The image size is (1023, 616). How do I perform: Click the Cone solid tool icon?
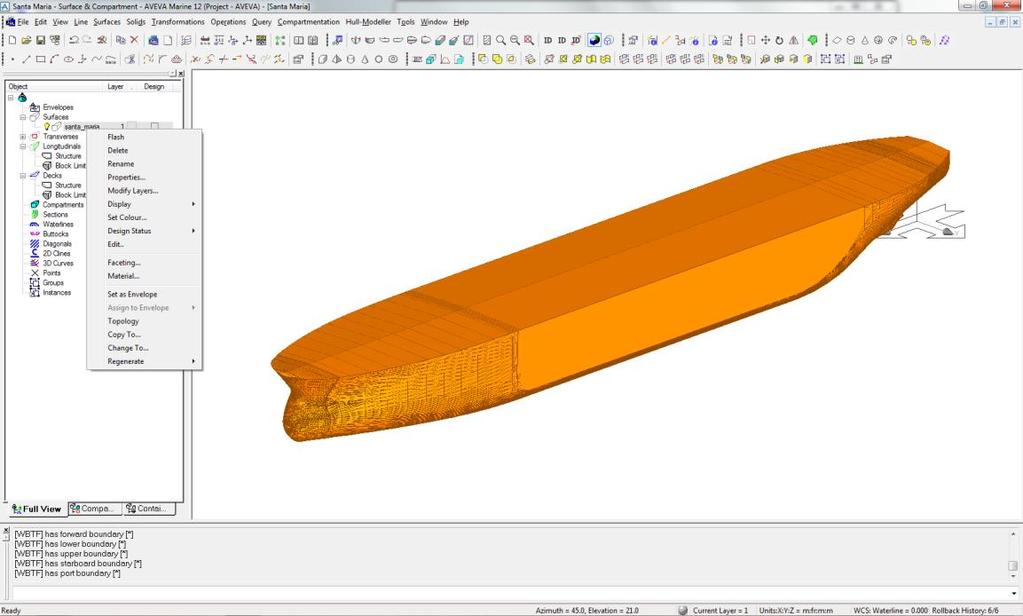click(365, 59)
